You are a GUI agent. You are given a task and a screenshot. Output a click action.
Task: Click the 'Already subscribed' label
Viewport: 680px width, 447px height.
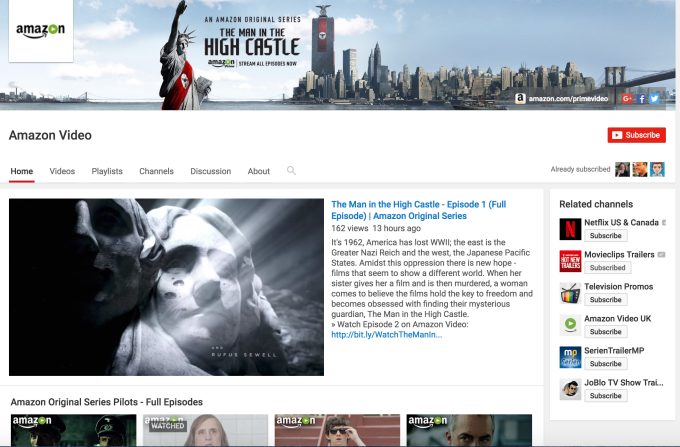click(580, 169)
